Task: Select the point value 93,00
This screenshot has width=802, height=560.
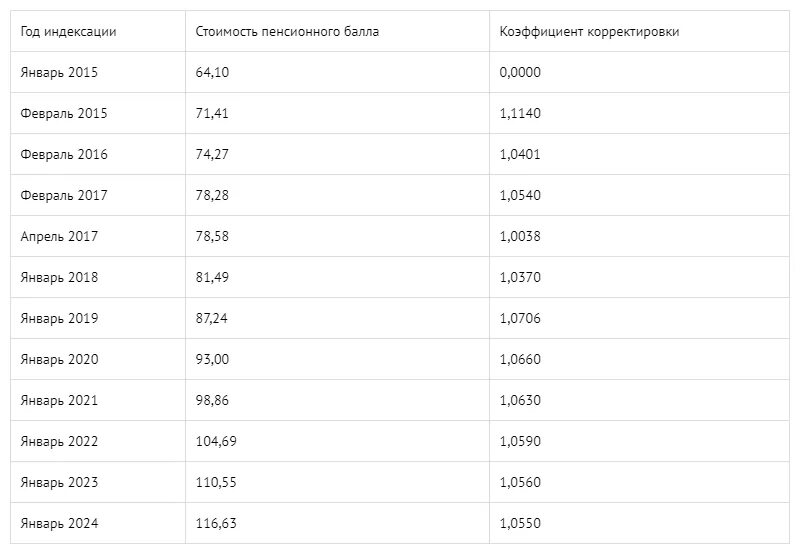Action: pyautogui.click(x=213, y=359)
